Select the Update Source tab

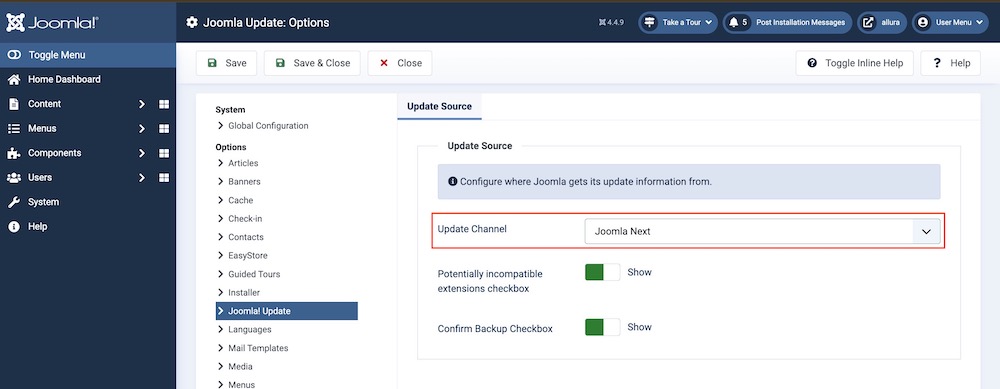tap(439, 106)
